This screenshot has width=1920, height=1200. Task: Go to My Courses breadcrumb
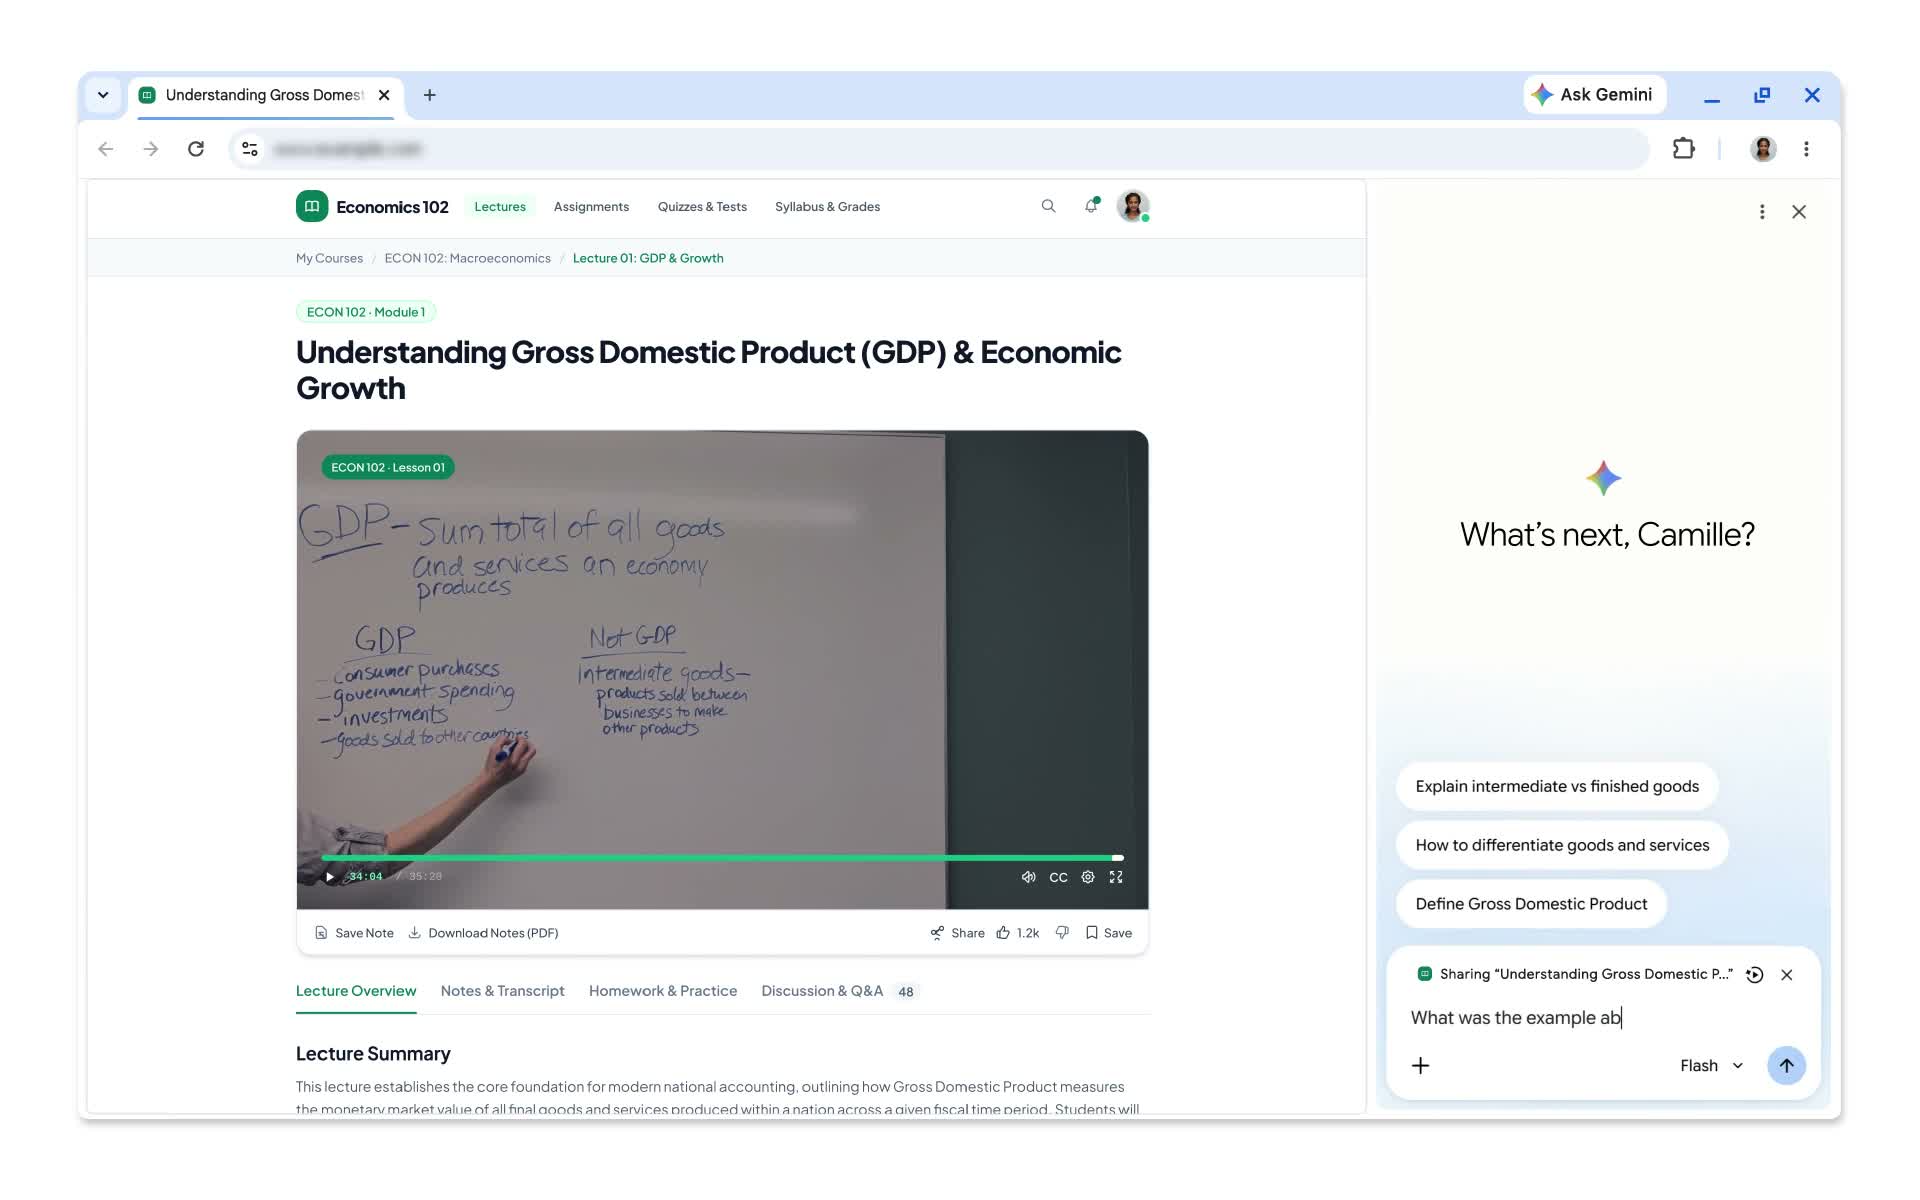(329, 258)
